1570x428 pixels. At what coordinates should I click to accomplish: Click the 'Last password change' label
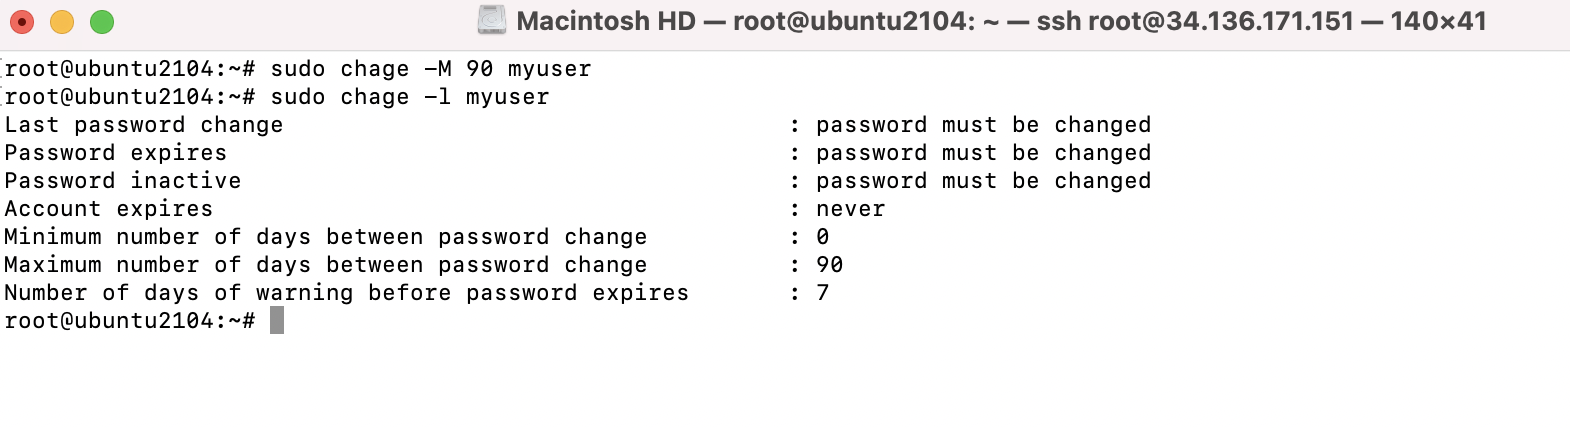click(x=144, y=125)
